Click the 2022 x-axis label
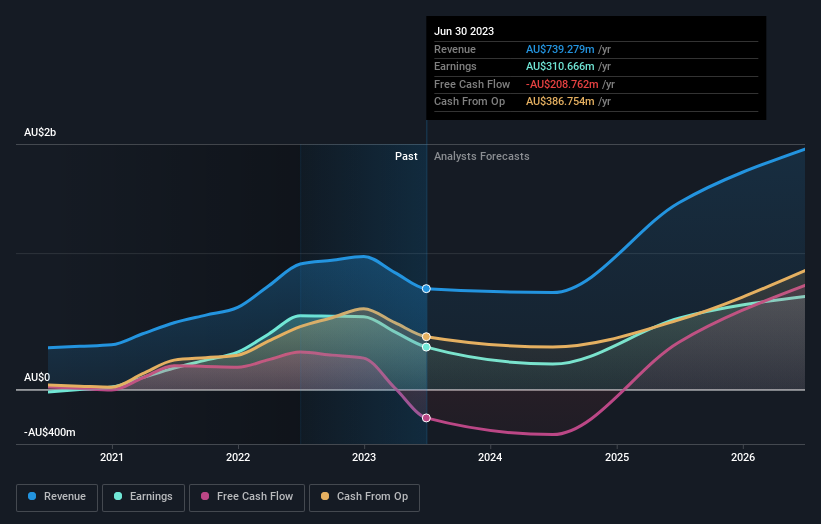 pos(238,458)
